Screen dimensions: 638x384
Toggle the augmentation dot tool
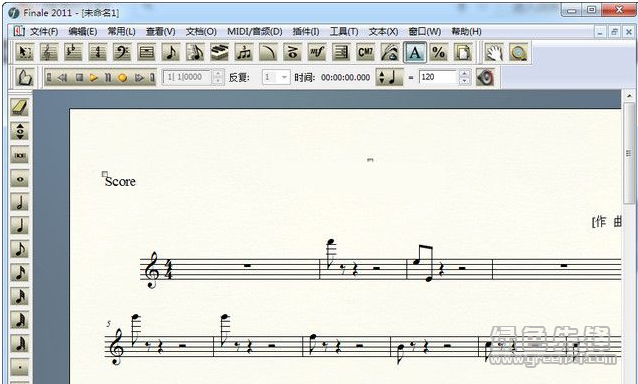[x=20, y=368]
